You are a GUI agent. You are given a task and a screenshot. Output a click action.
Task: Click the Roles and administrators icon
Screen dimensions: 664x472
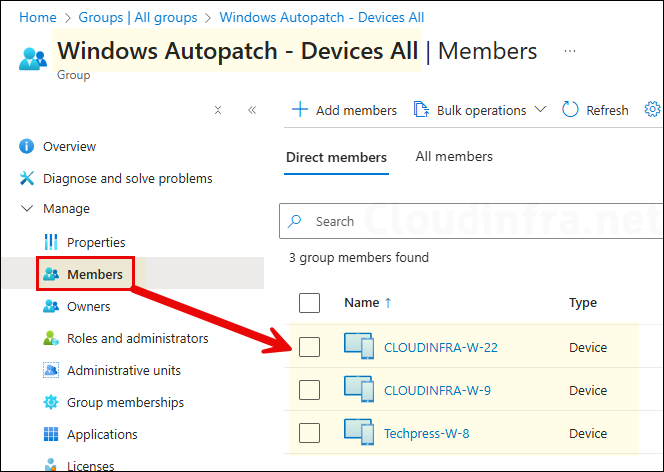coord(51,339)
